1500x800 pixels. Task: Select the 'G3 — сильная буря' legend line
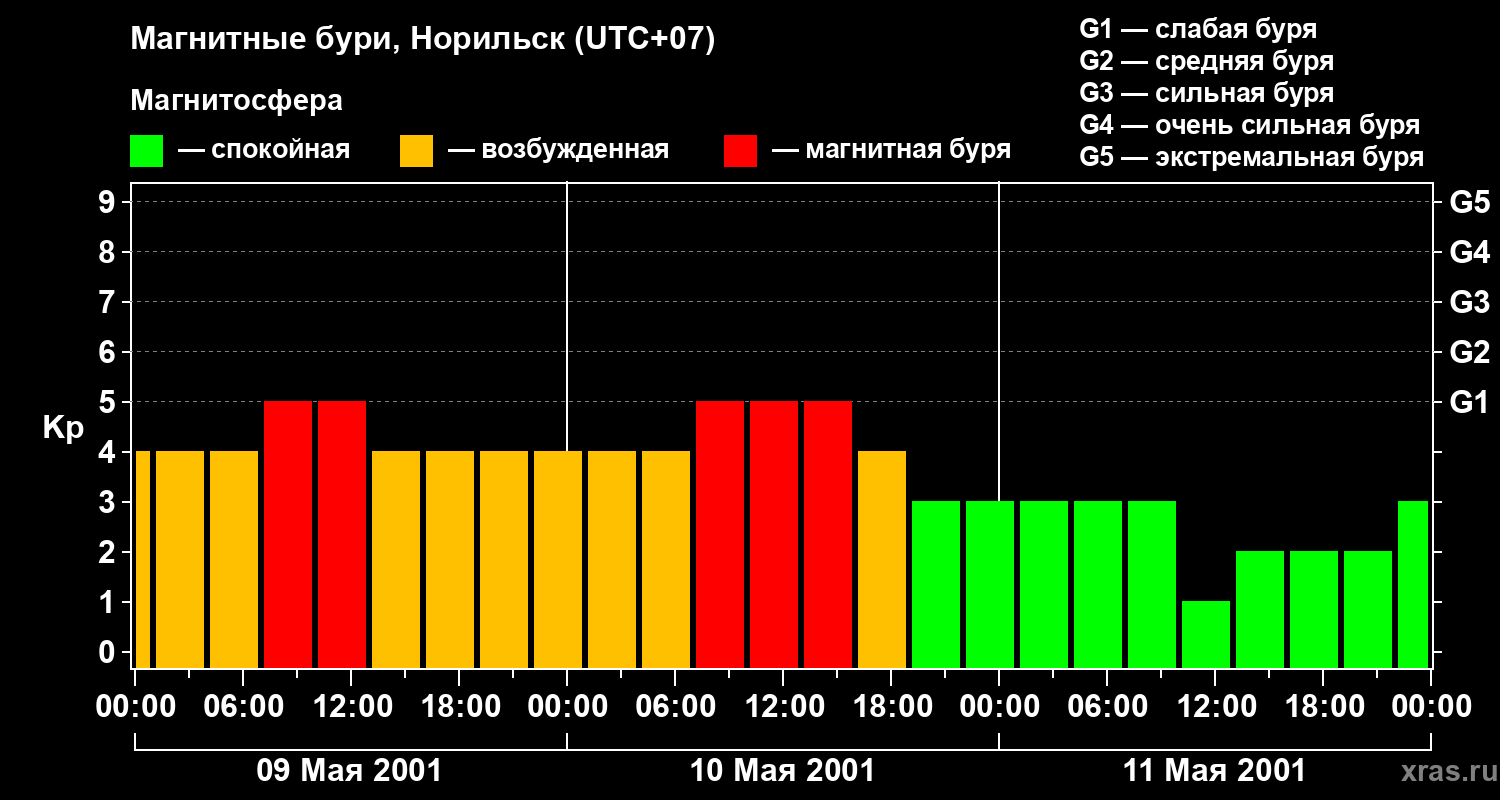tap(1206, 93)
